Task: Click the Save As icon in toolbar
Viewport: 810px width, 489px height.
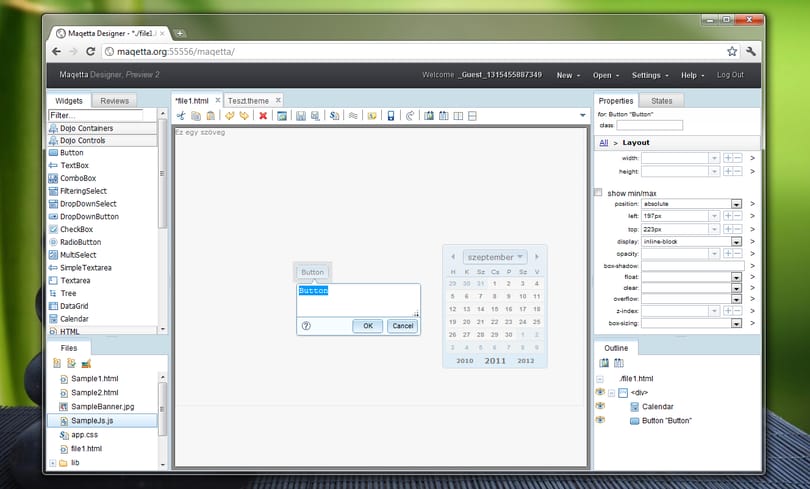Action: (315, 116)
